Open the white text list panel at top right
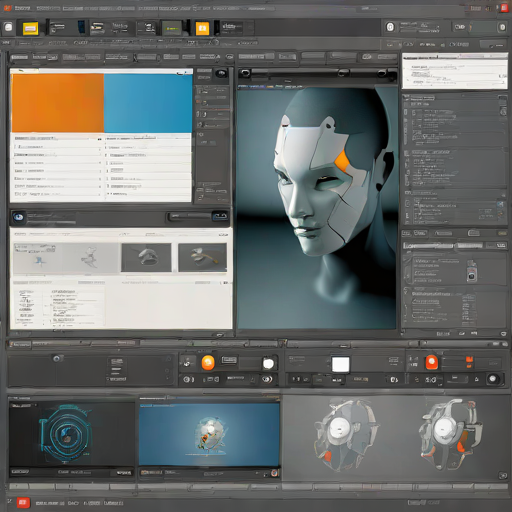 coord(455,71)
